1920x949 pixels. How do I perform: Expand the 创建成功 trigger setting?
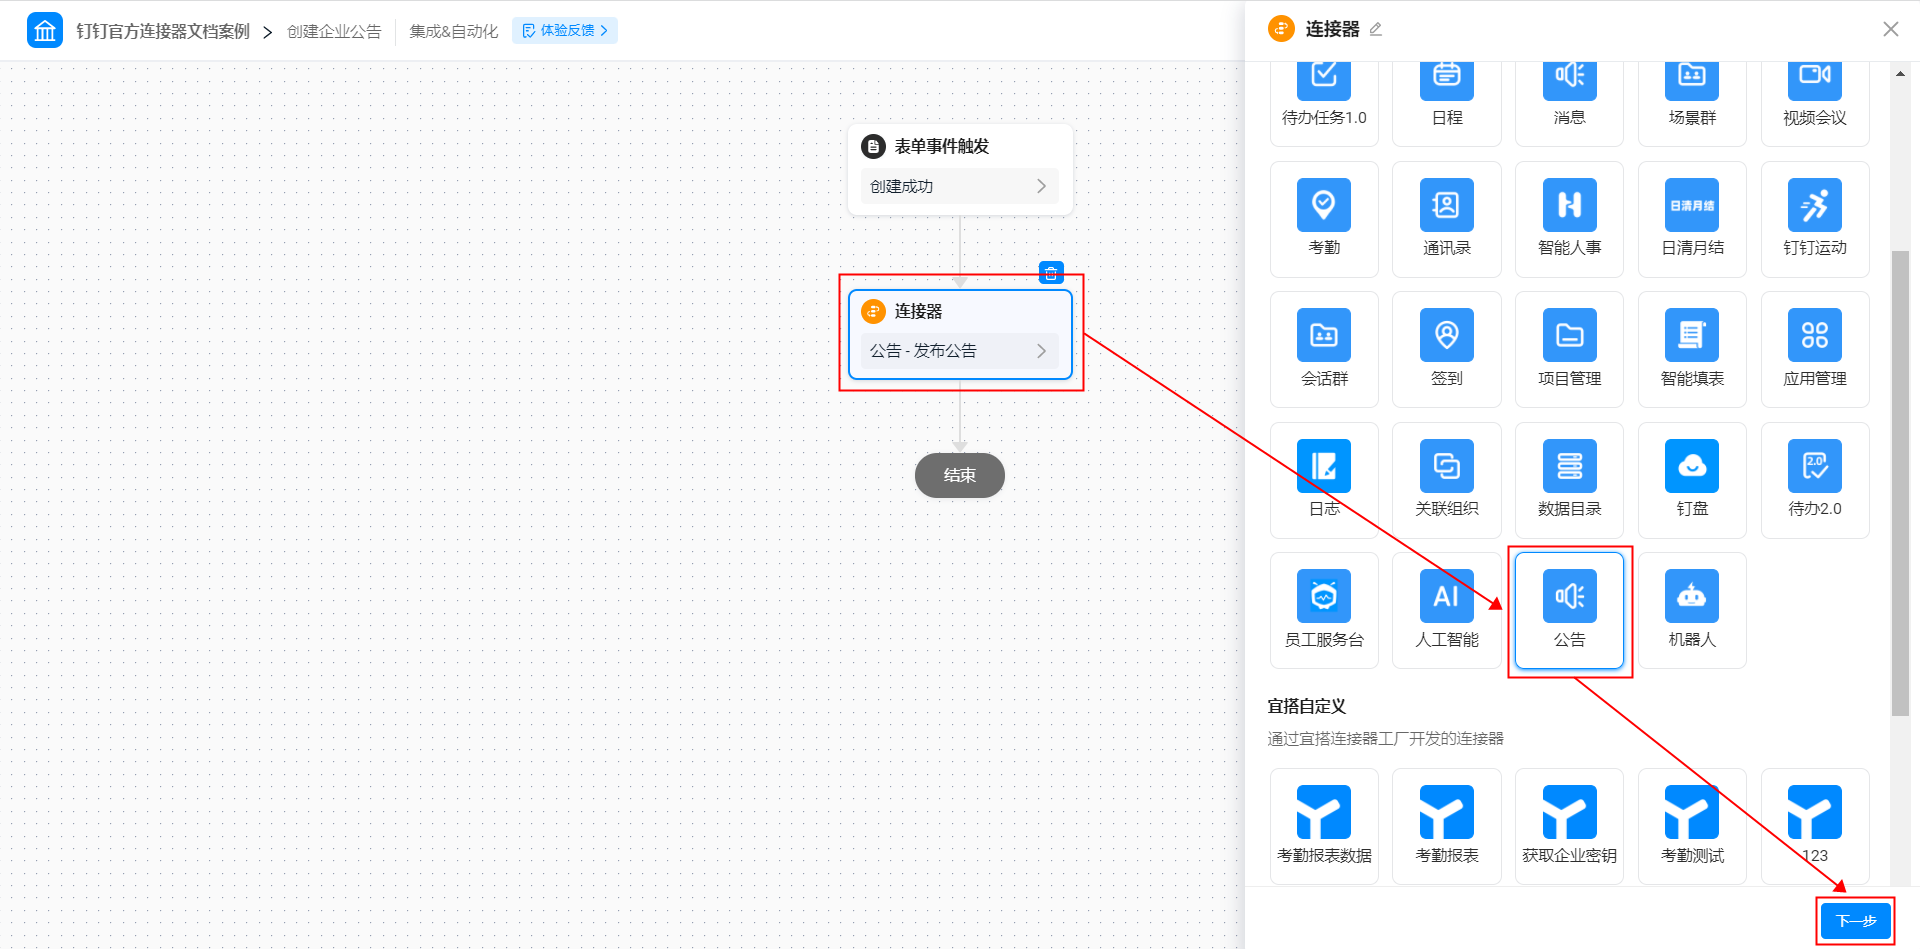(959, 186)
